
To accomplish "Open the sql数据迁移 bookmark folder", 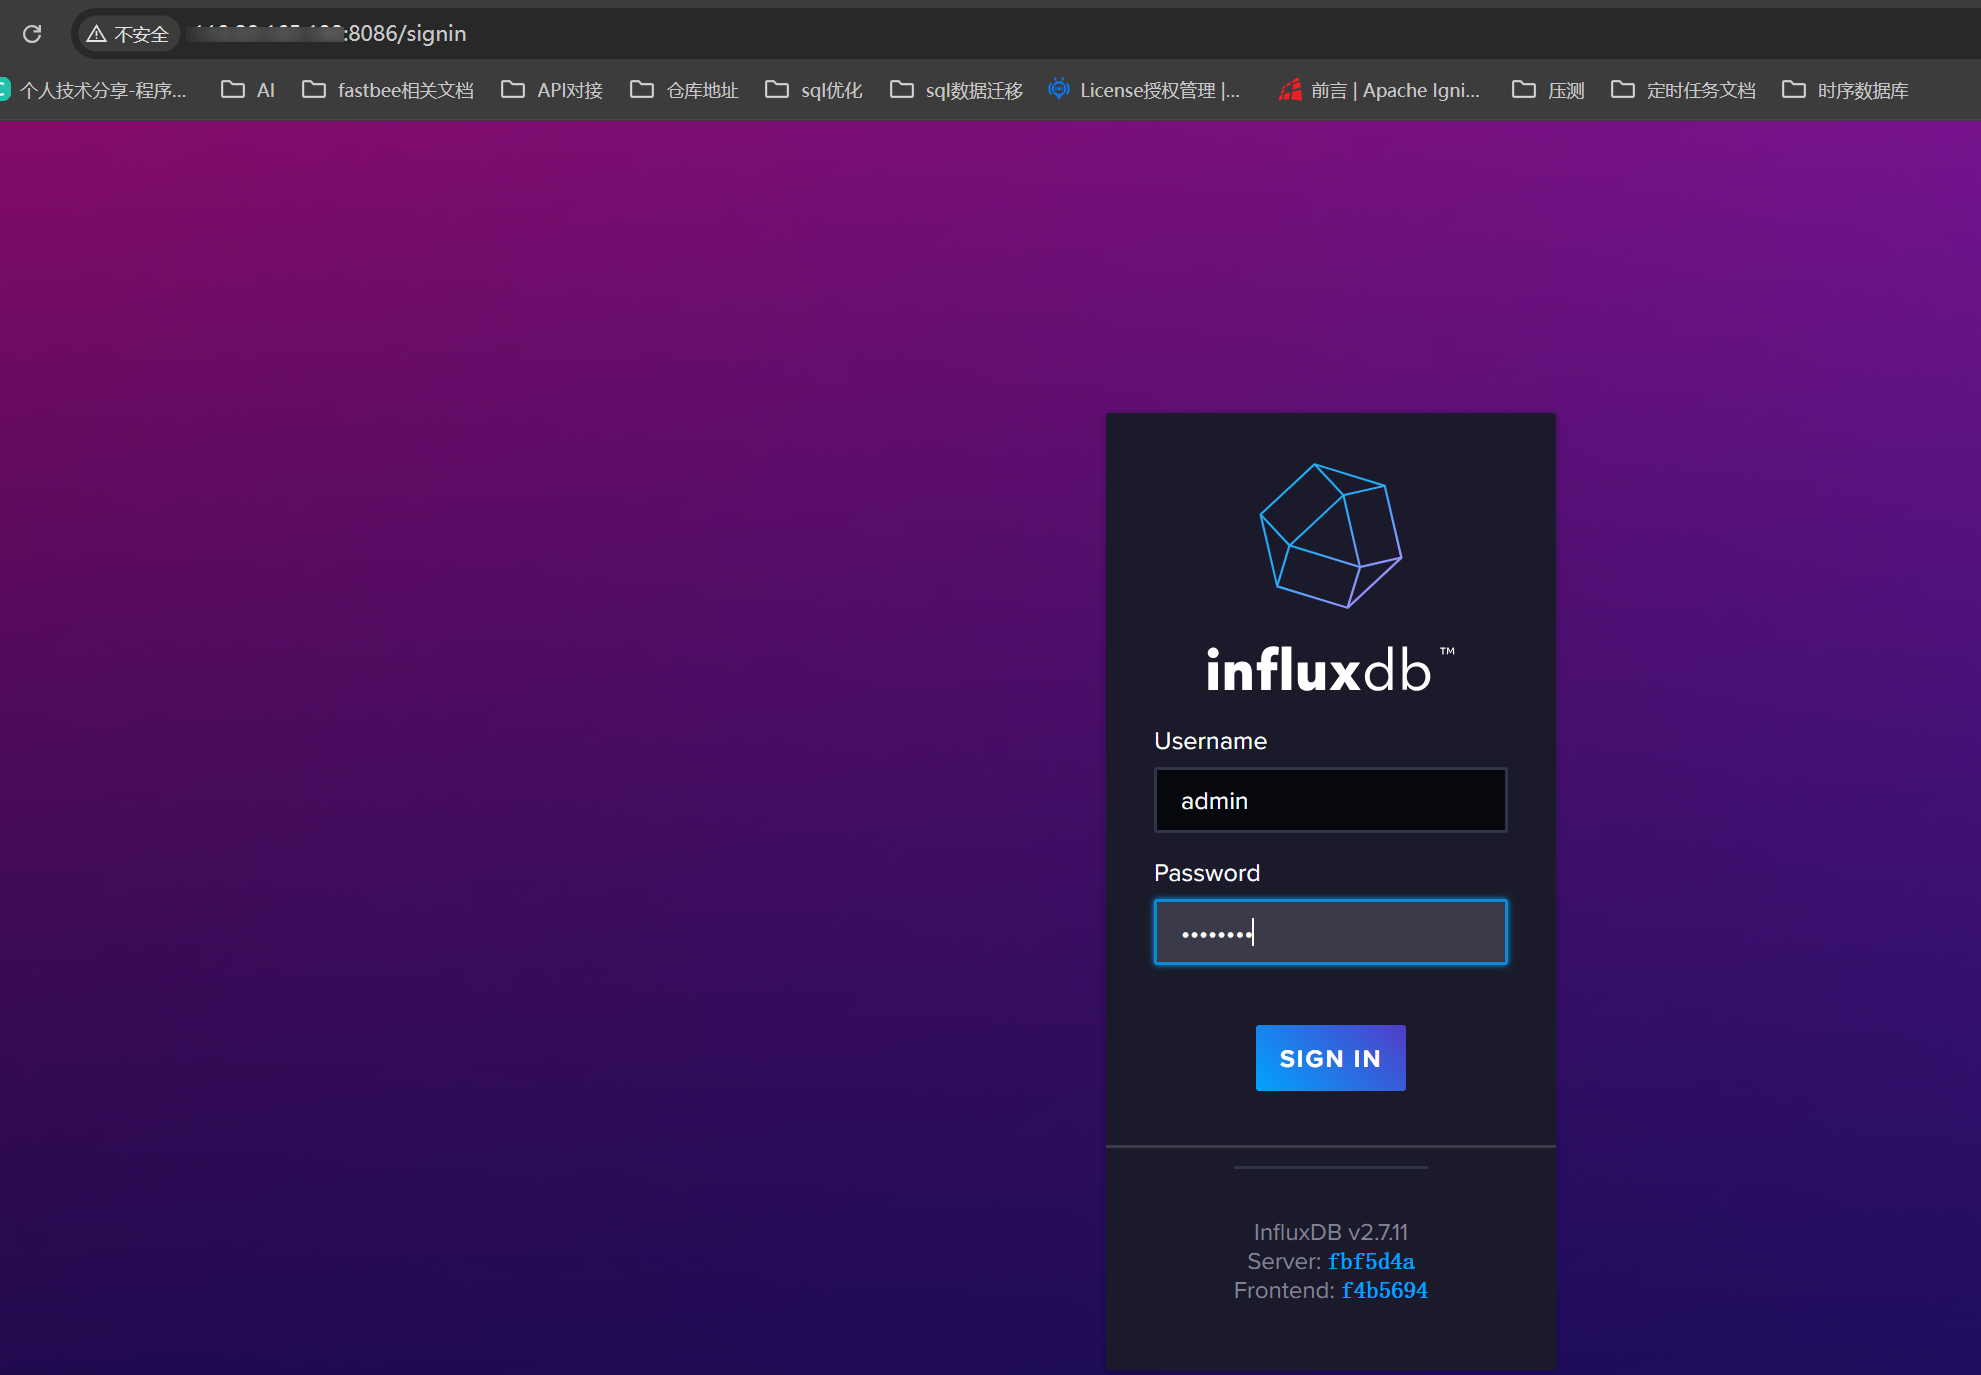I will (956, 90).
